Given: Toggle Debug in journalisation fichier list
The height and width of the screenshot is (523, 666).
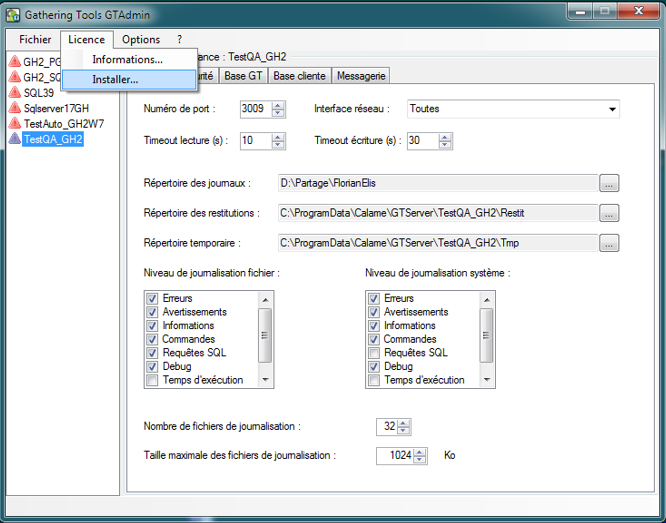Looking at the screenshot, I should coord(152,366).
